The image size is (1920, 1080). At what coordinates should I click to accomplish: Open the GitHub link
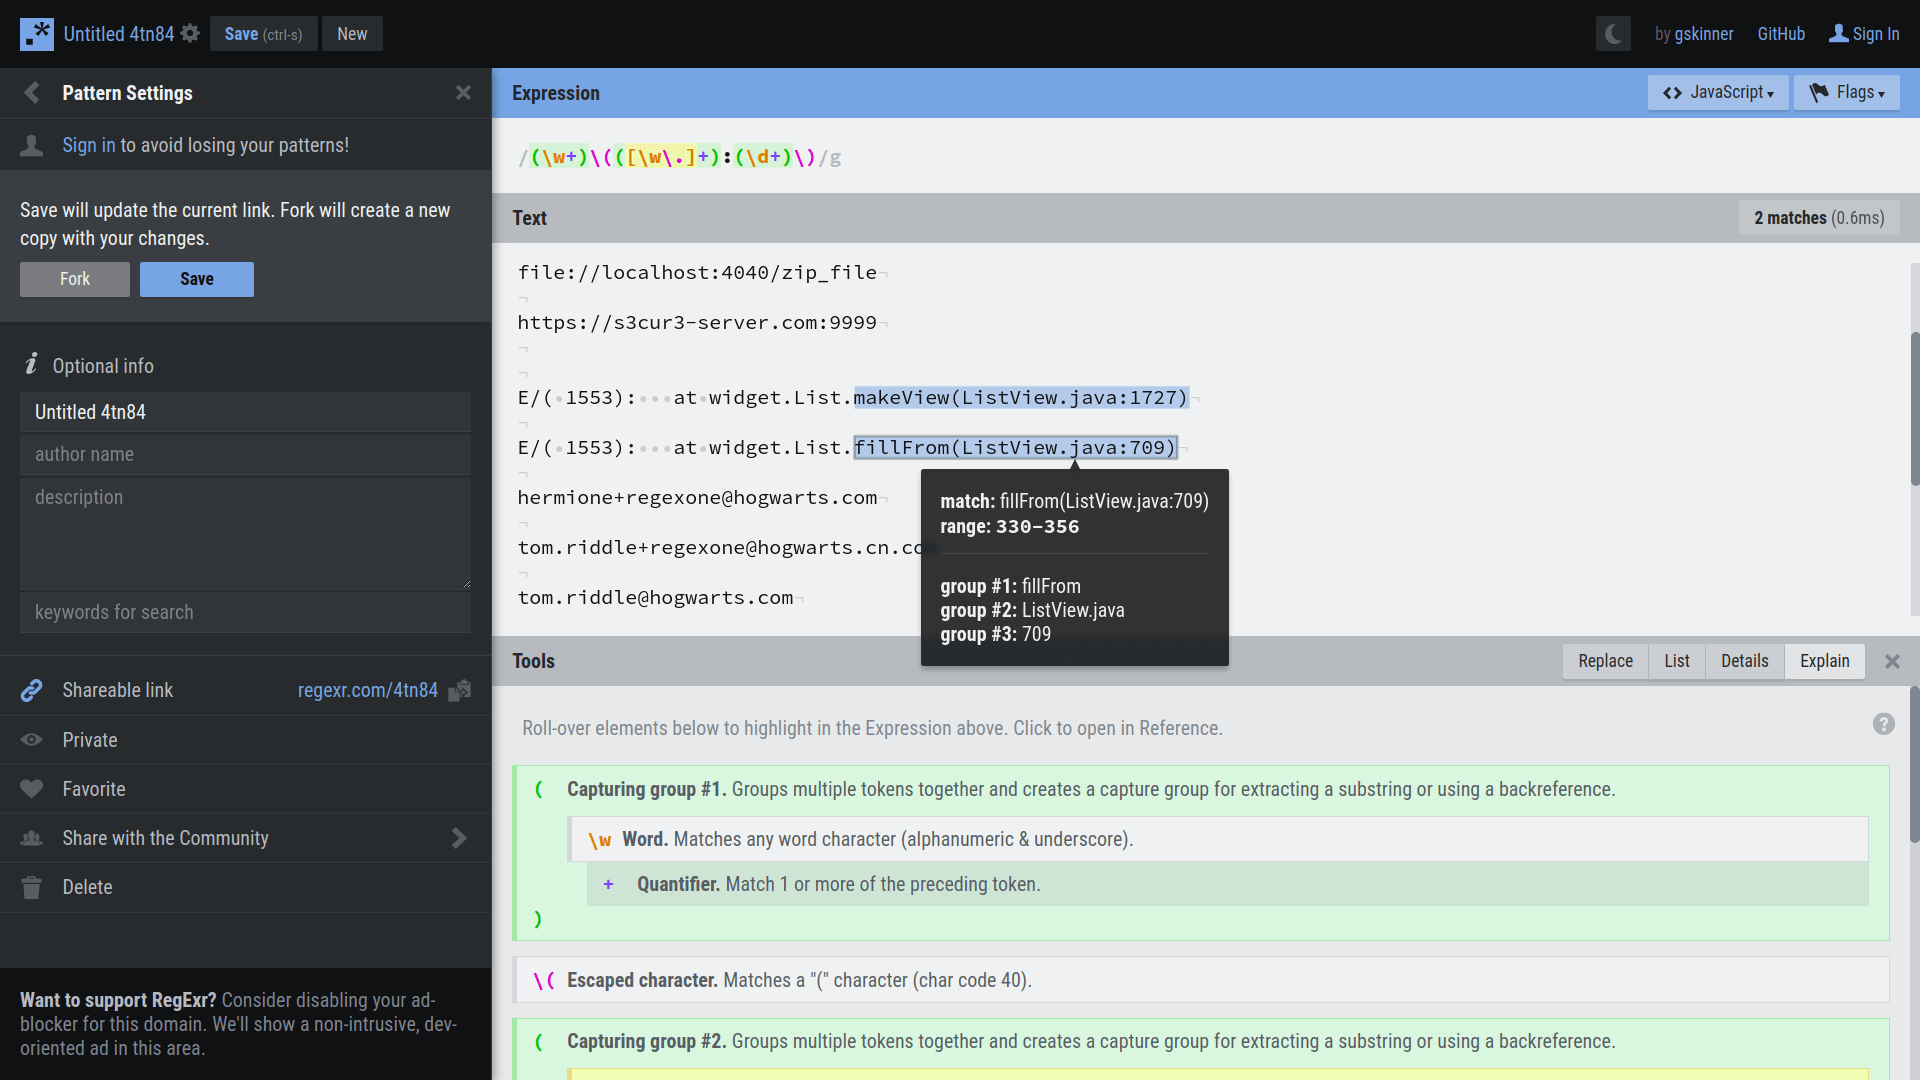(x=1781, y=34)
